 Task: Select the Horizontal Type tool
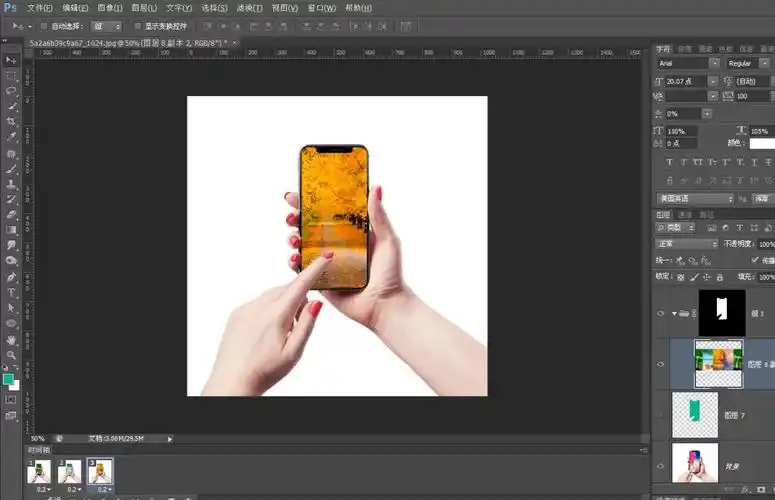[x=11, y=292]
